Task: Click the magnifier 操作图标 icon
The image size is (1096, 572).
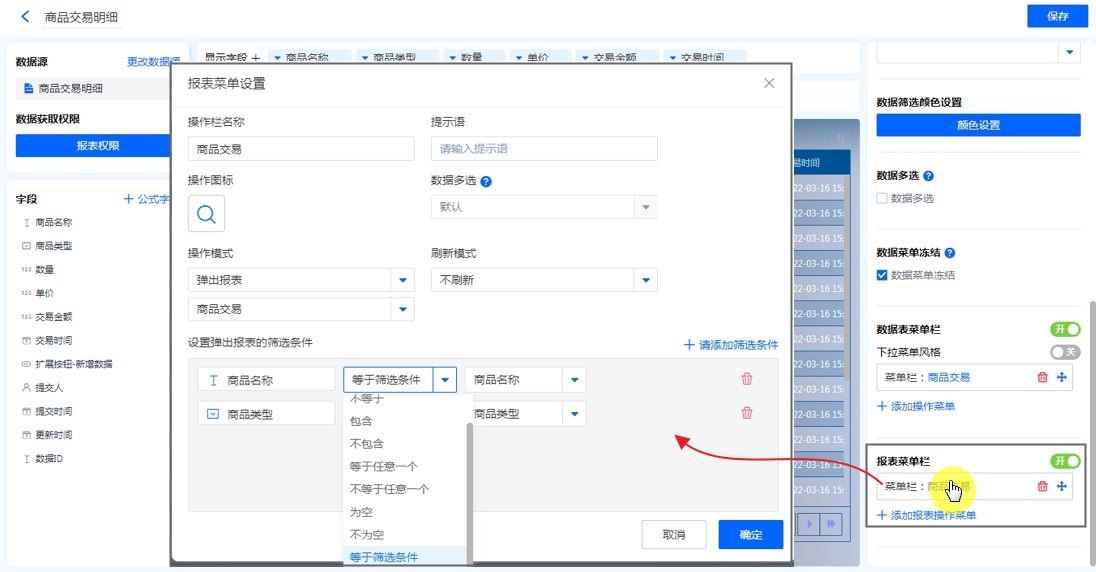Action: [206, 213]
